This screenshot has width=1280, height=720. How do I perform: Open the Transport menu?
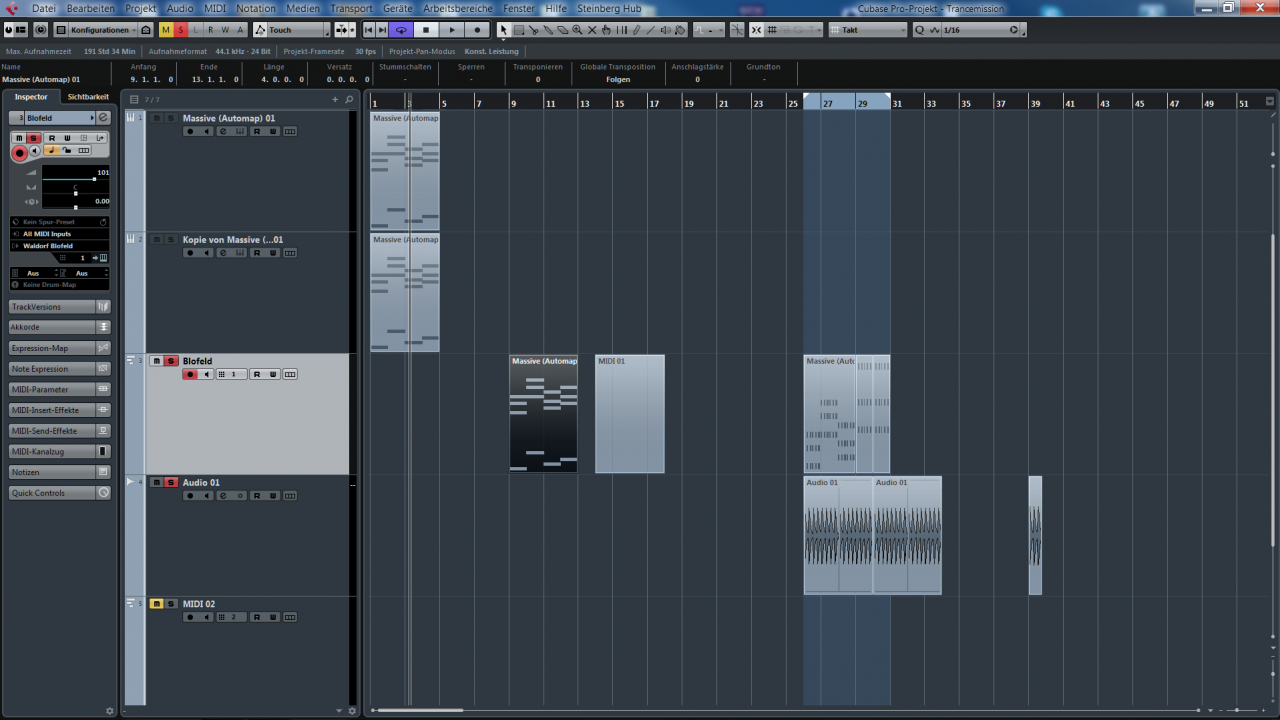[x=351, y=8]
